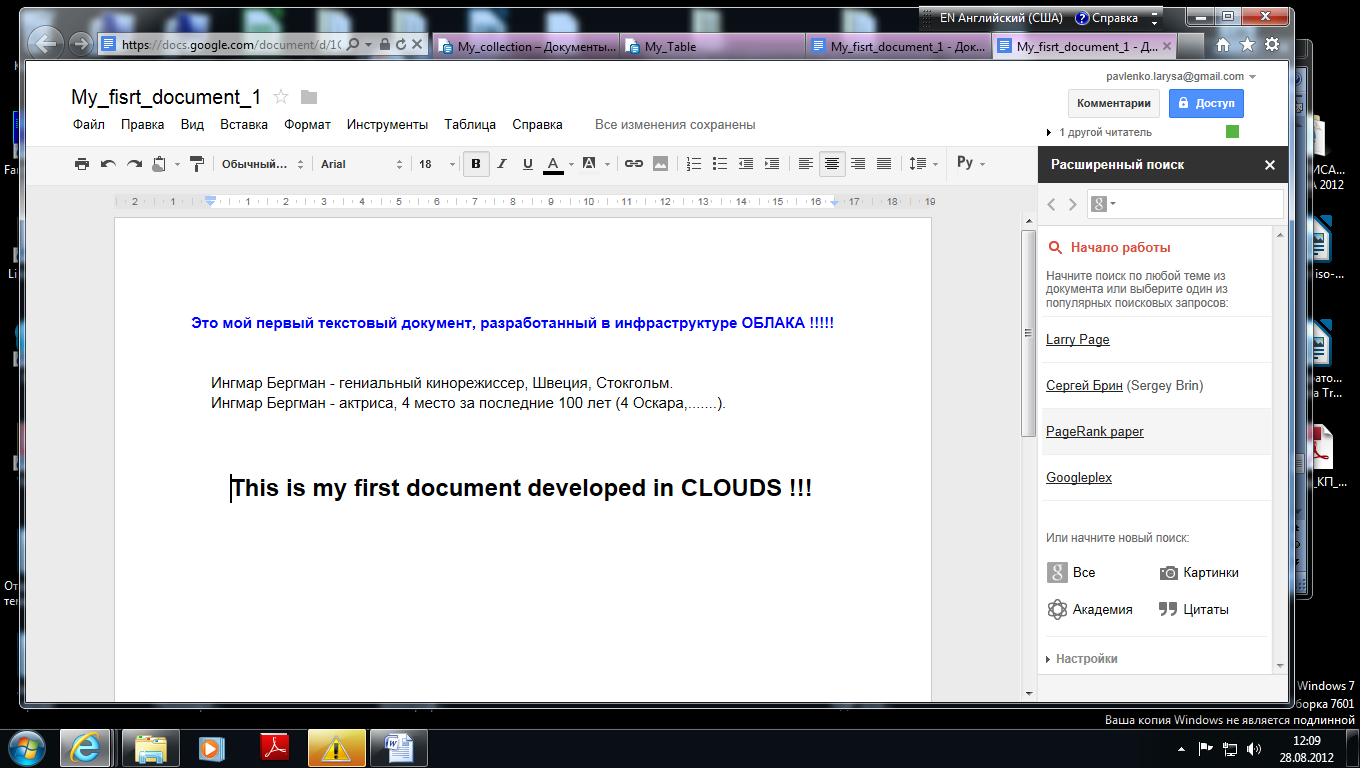The height and width of the screenshot is (768, 1360).
Task: Open the Googleplex search link
Action: tap(1078, 477)
